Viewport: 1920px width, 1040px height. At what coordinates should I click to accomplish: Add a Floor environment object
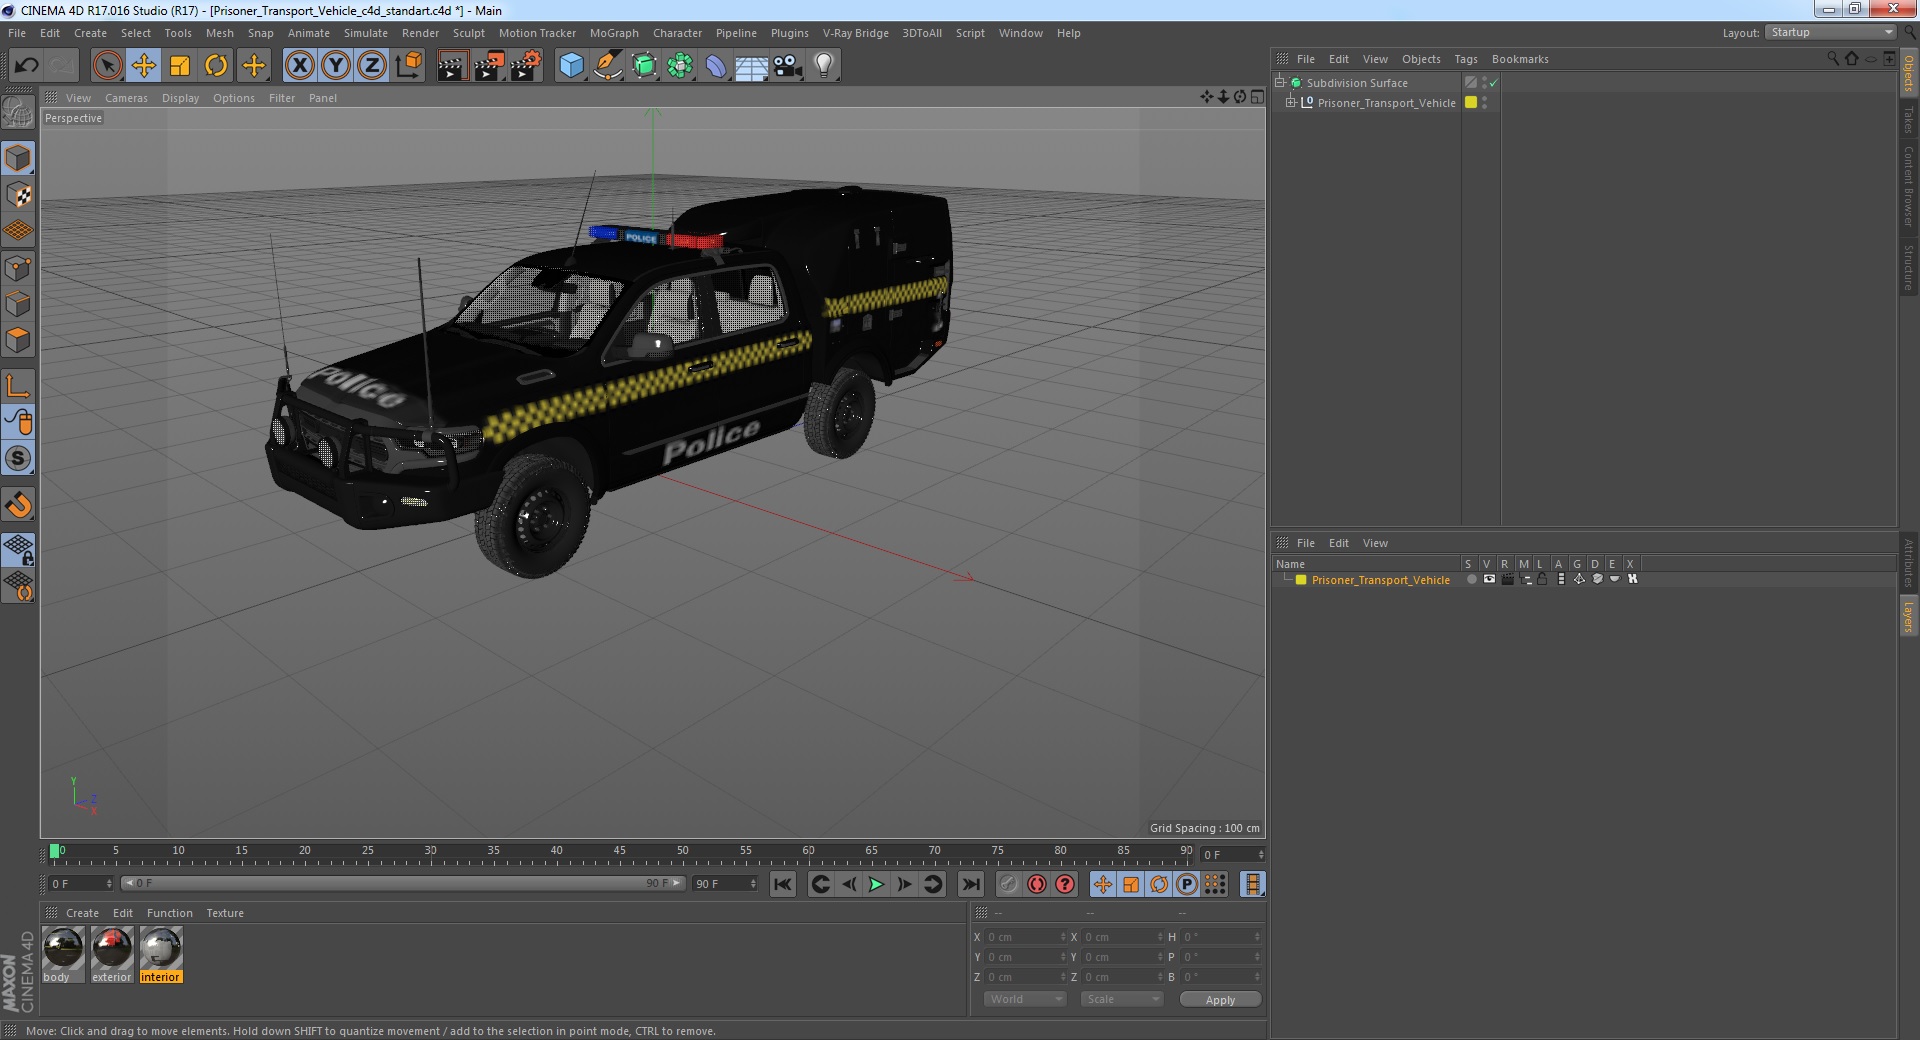click(752, 66)
